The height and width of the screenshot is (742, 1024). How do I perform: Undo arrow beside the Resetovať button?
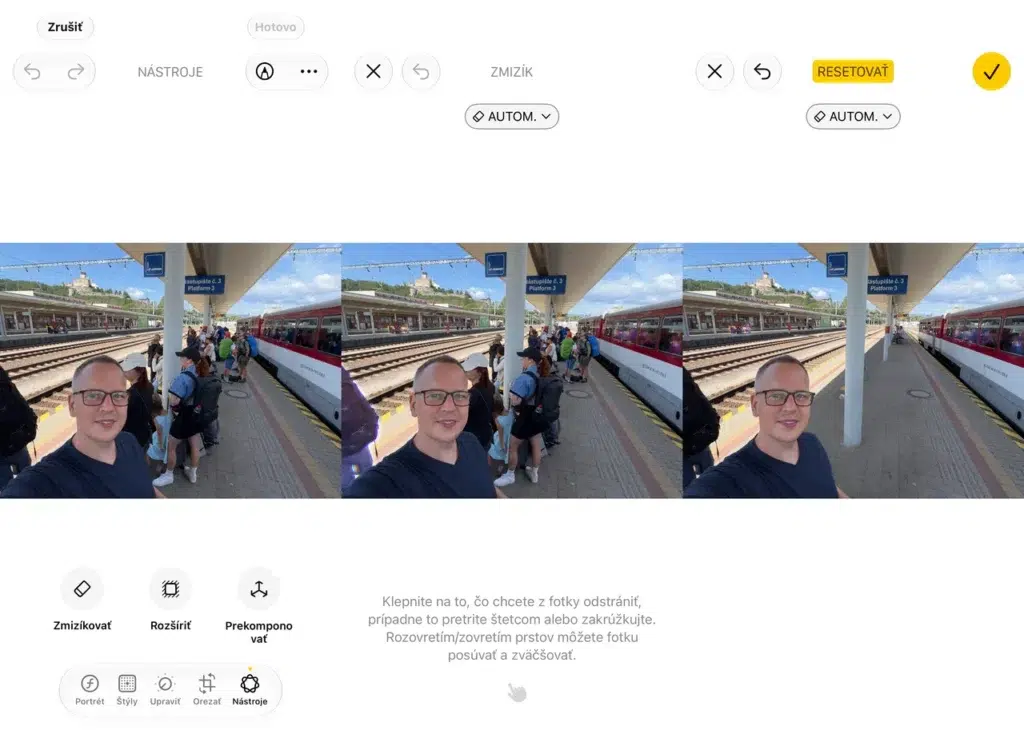click(x=762, y=71)
